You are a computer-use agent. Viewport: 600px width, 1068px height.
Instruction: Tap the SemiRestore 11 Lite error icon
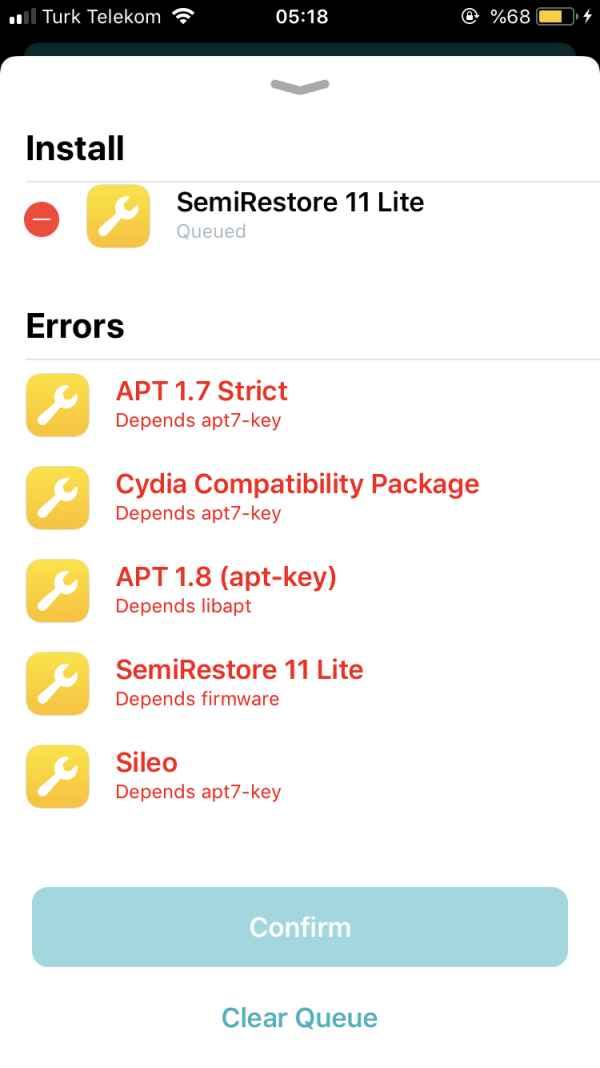(57, 683)
